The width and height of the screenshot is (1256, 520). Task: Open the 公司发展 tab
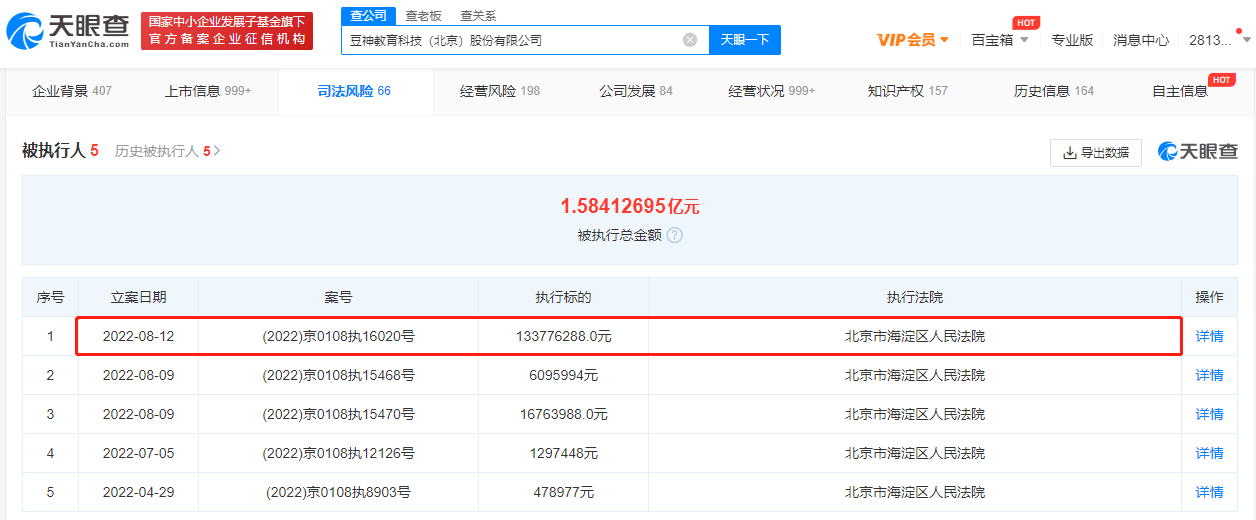point(636,91)
